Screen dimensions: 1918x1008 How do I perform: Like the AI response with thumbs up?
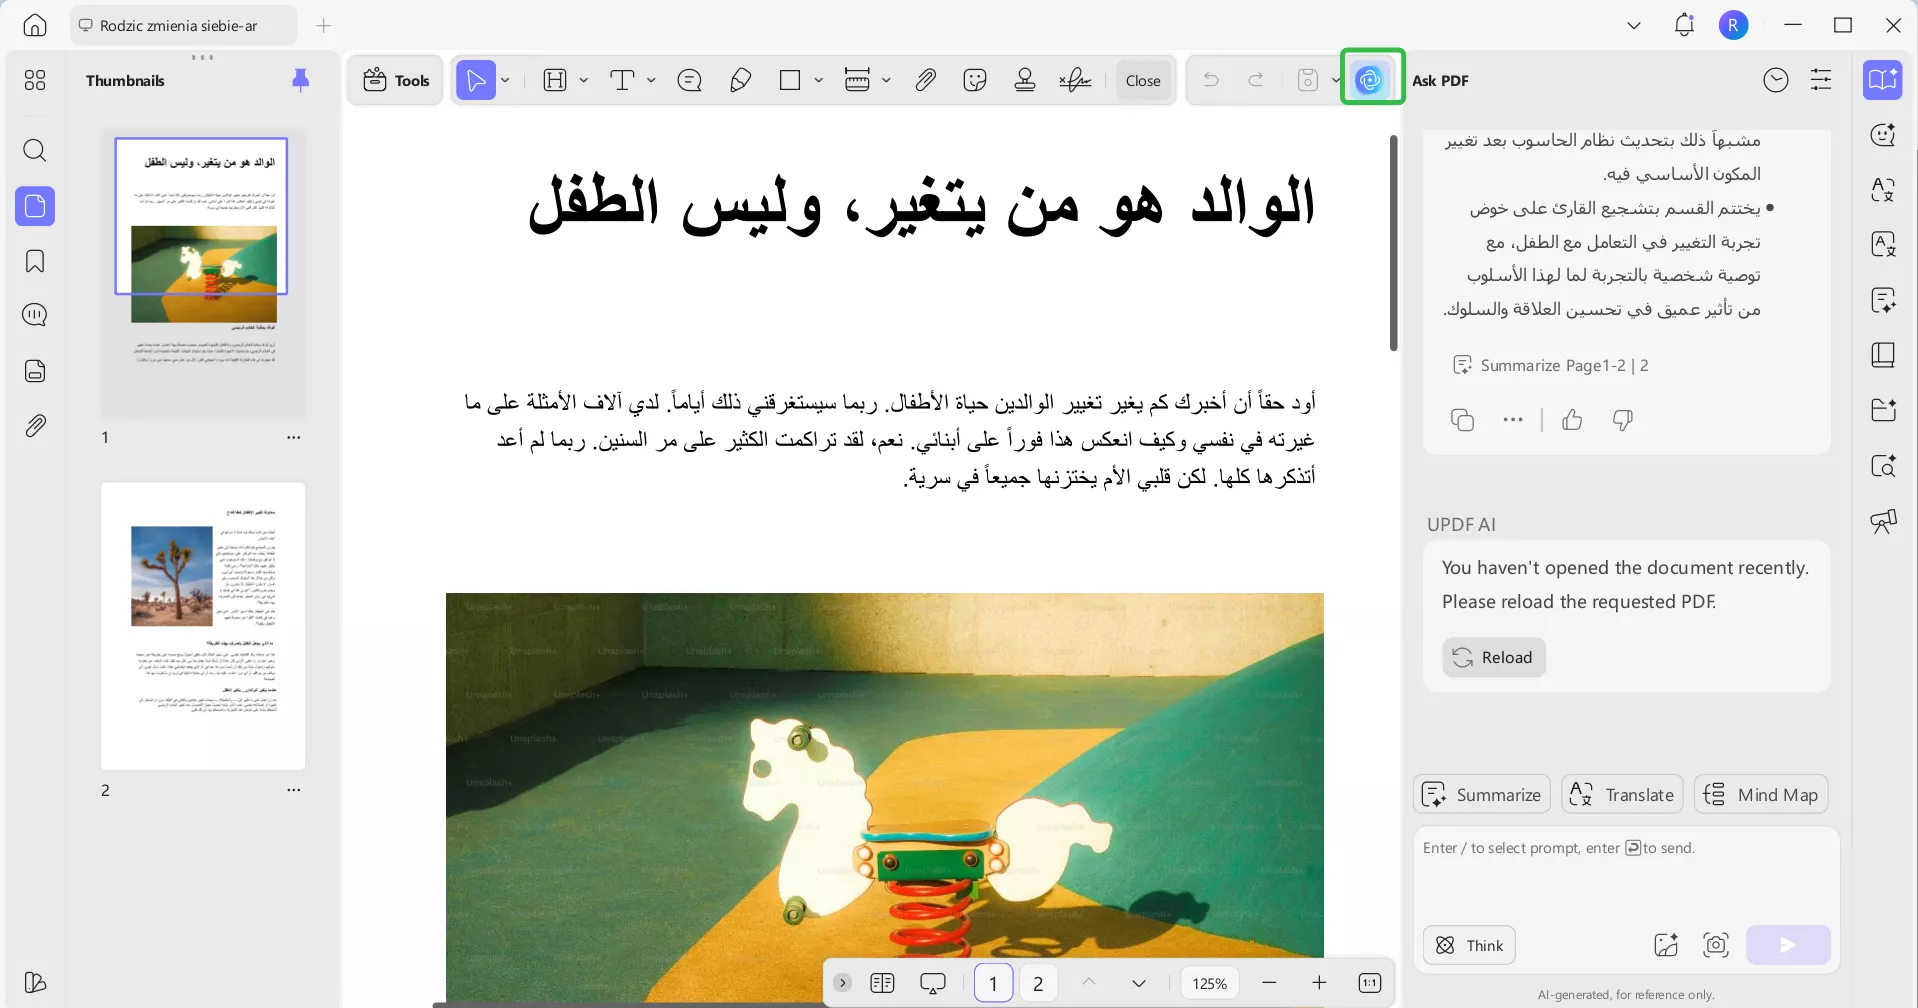click(1572, 420)
